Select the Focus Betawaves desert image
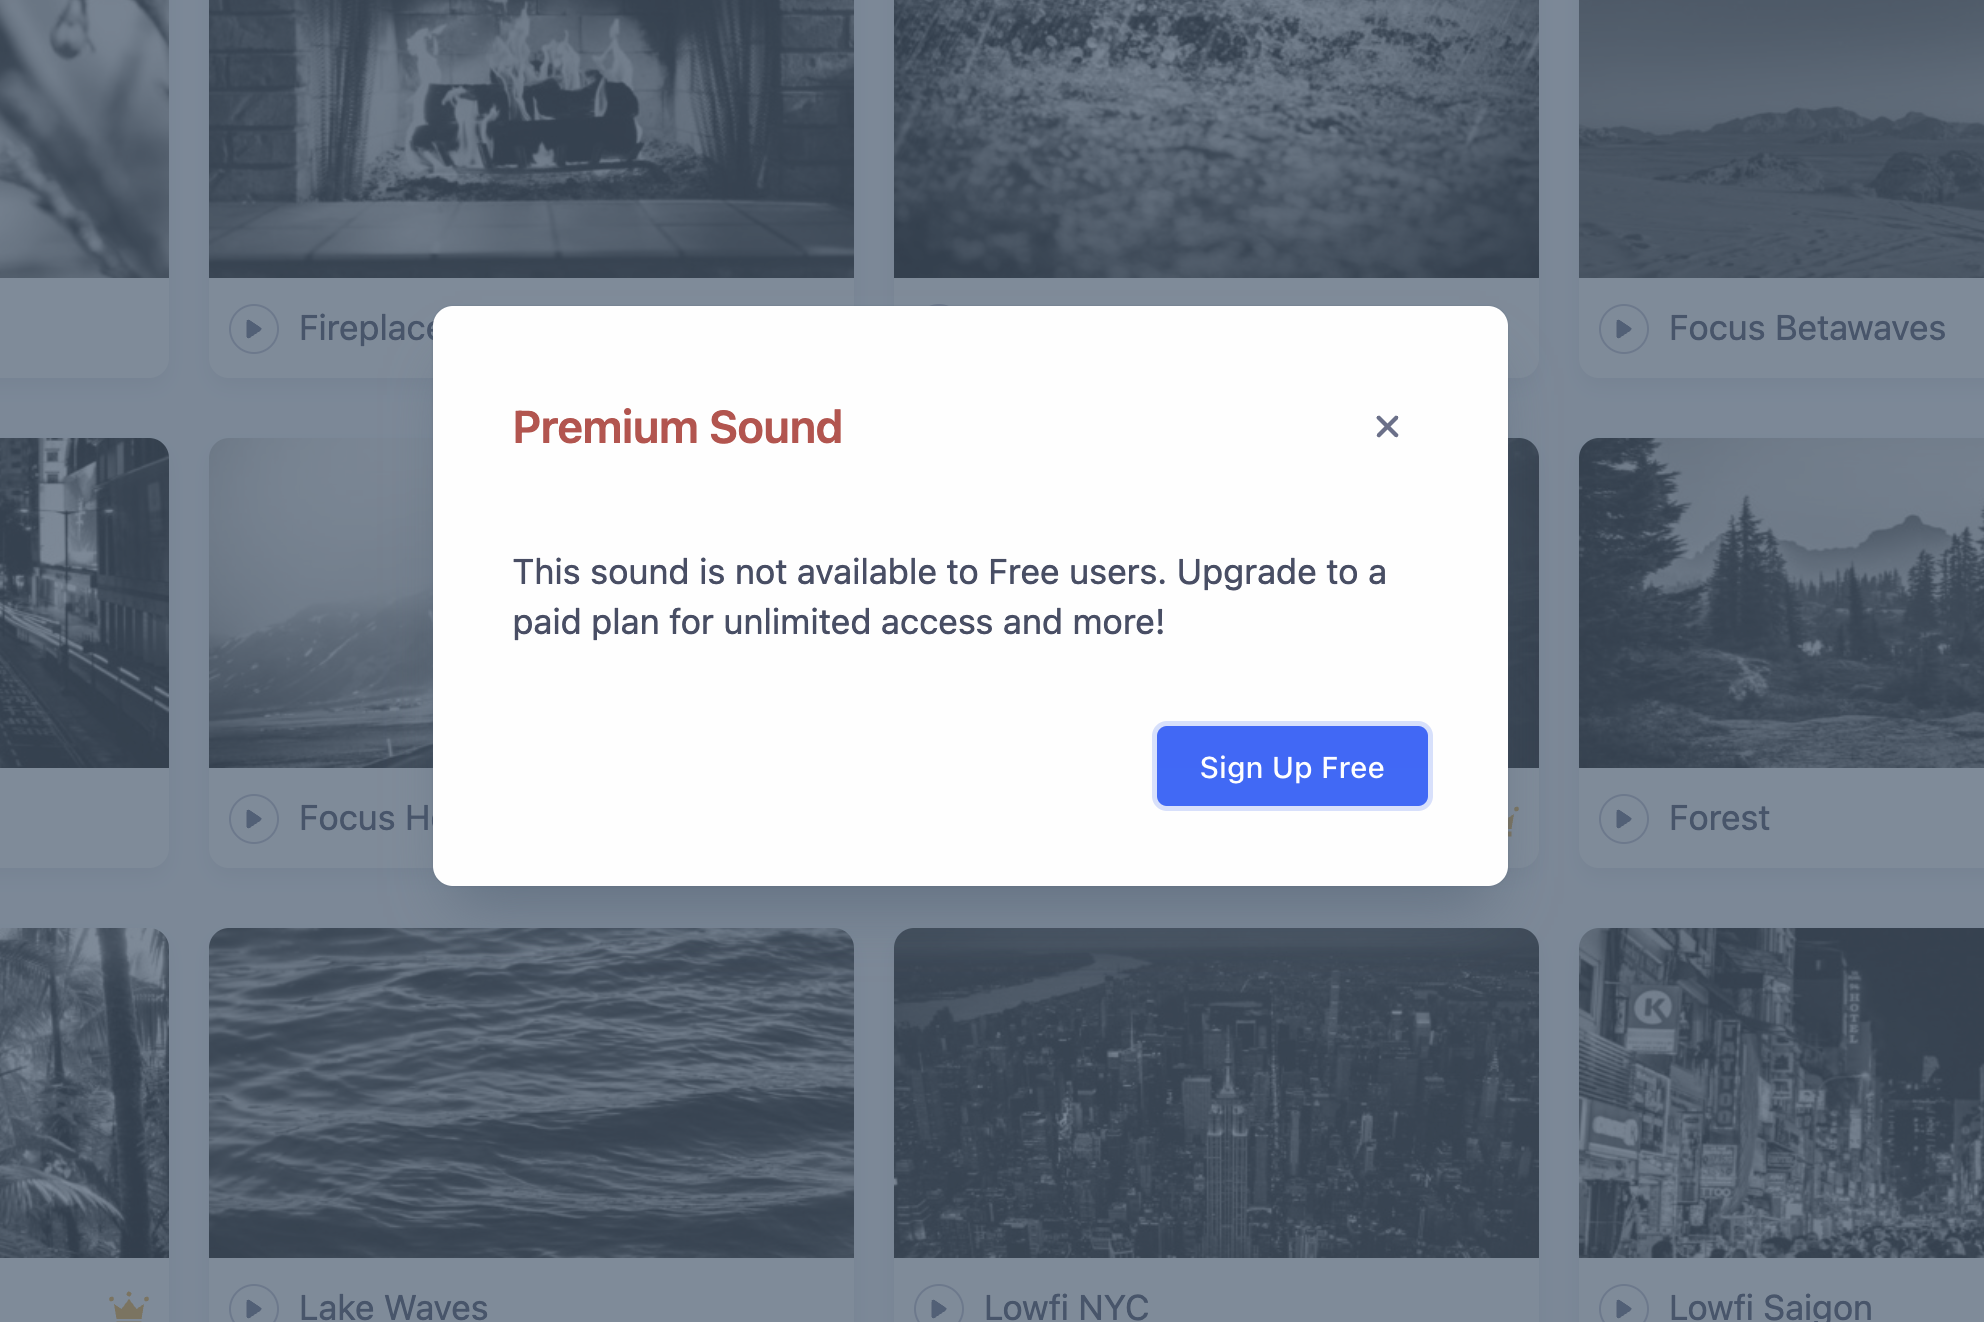This screenshot has height=1322, width=1984. tap(1780, 138)
